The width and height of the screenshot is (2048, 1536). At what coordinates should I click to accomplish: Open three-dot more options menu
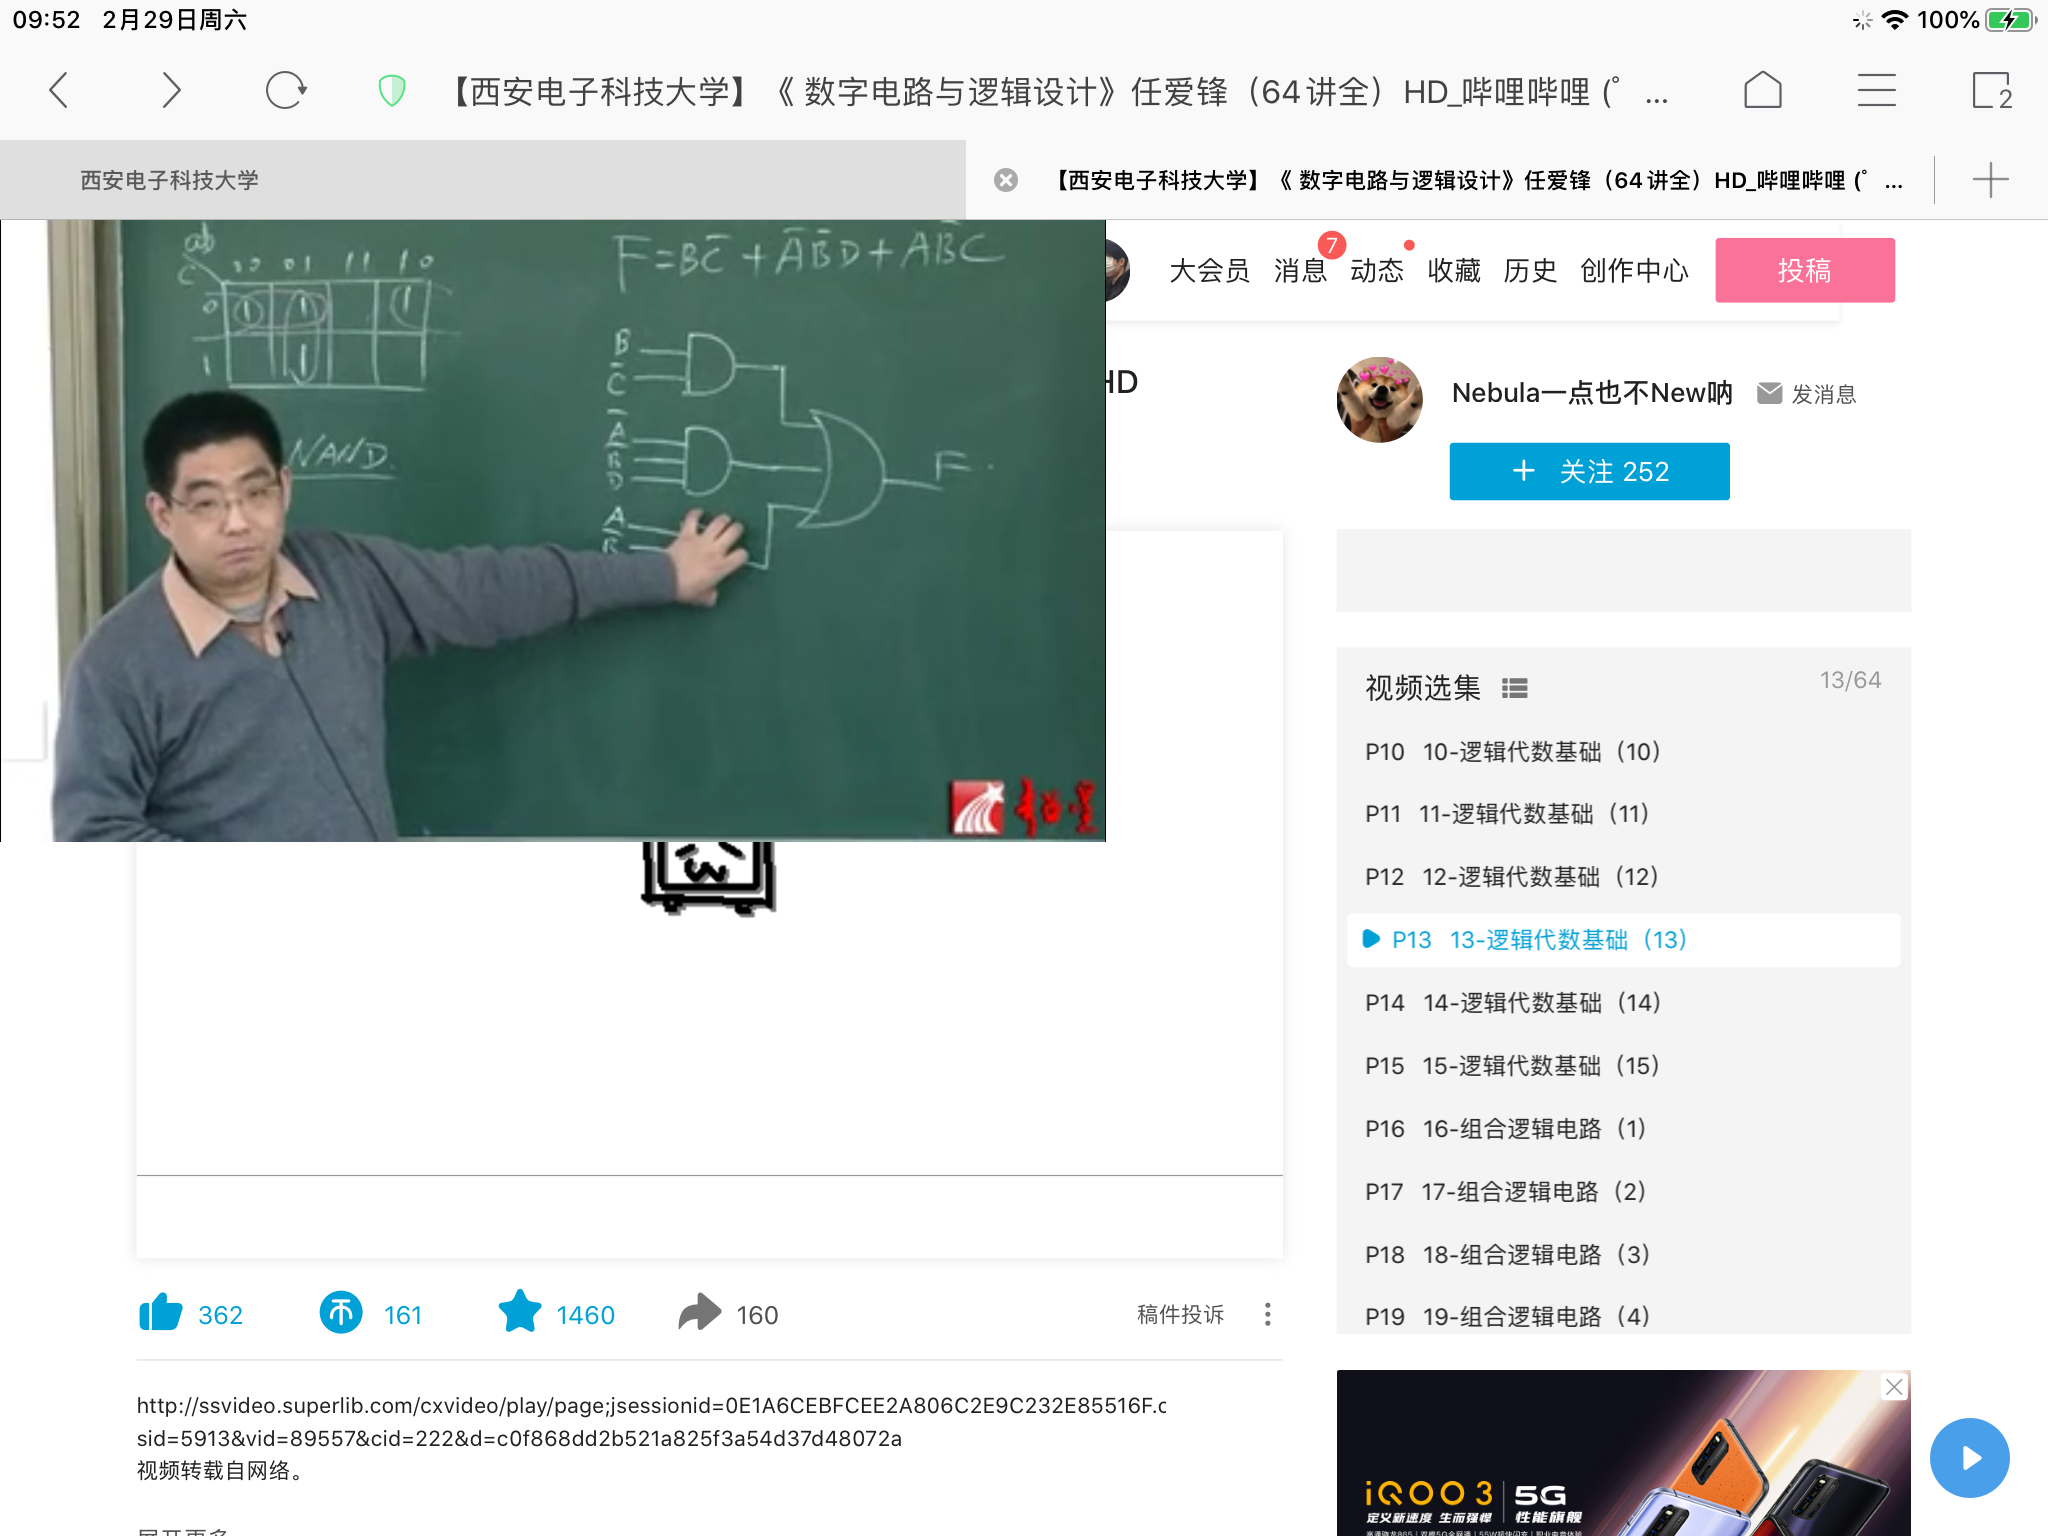[x=1268, y=1314]
